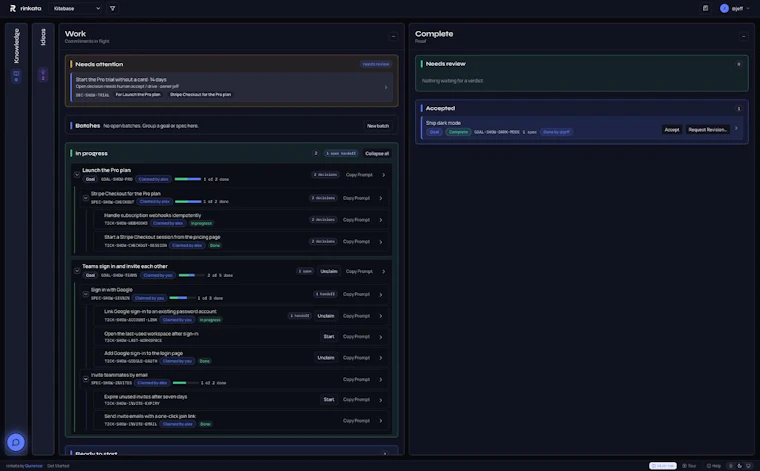Open Stripe Checkout for the Pro plan arrow
The height and width of the screenshot is (471, 760).
pos(381,198)
